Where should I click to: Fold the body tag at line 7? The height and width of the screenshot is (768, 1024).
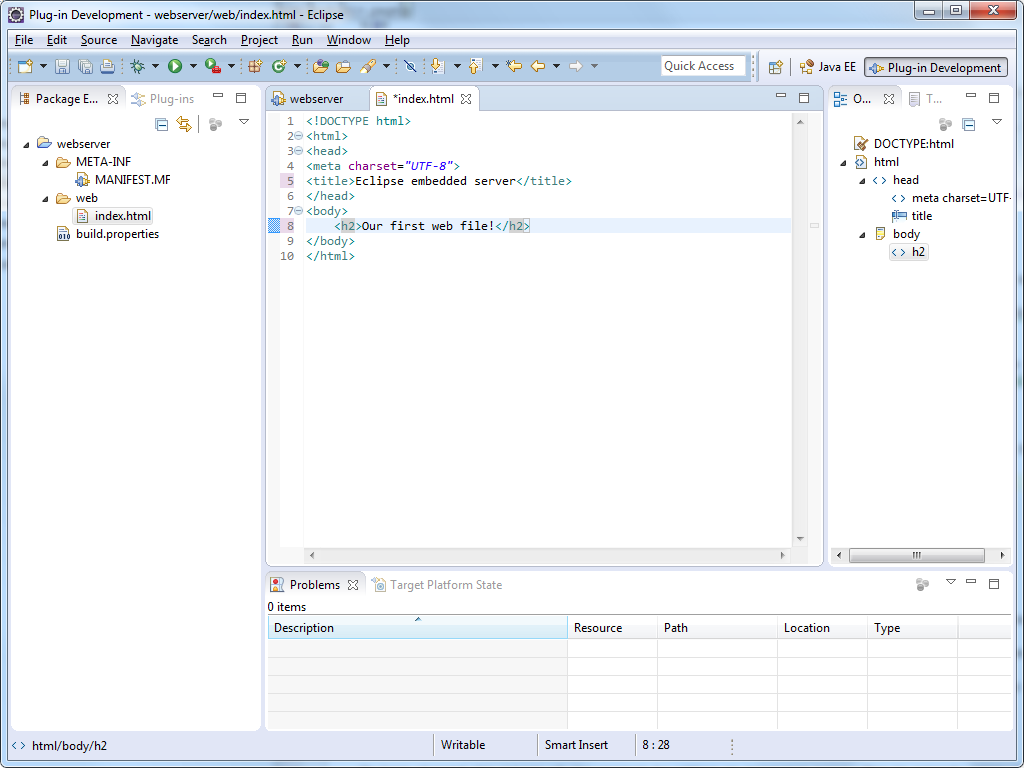tap(299, 211)
